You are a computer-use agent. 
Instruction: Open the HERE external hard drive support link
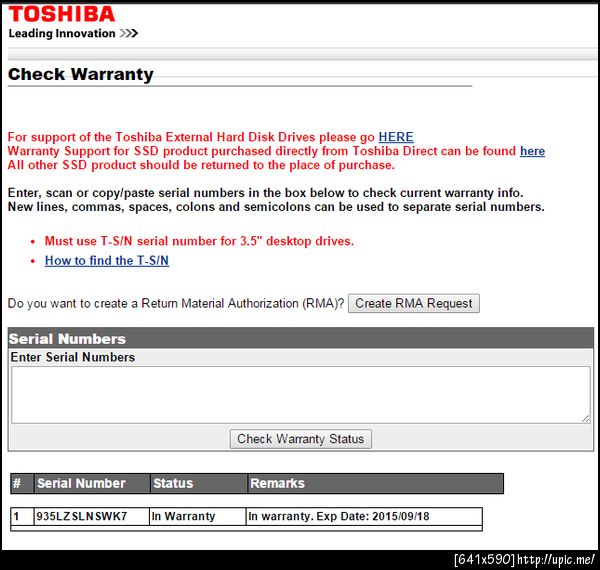396,137
